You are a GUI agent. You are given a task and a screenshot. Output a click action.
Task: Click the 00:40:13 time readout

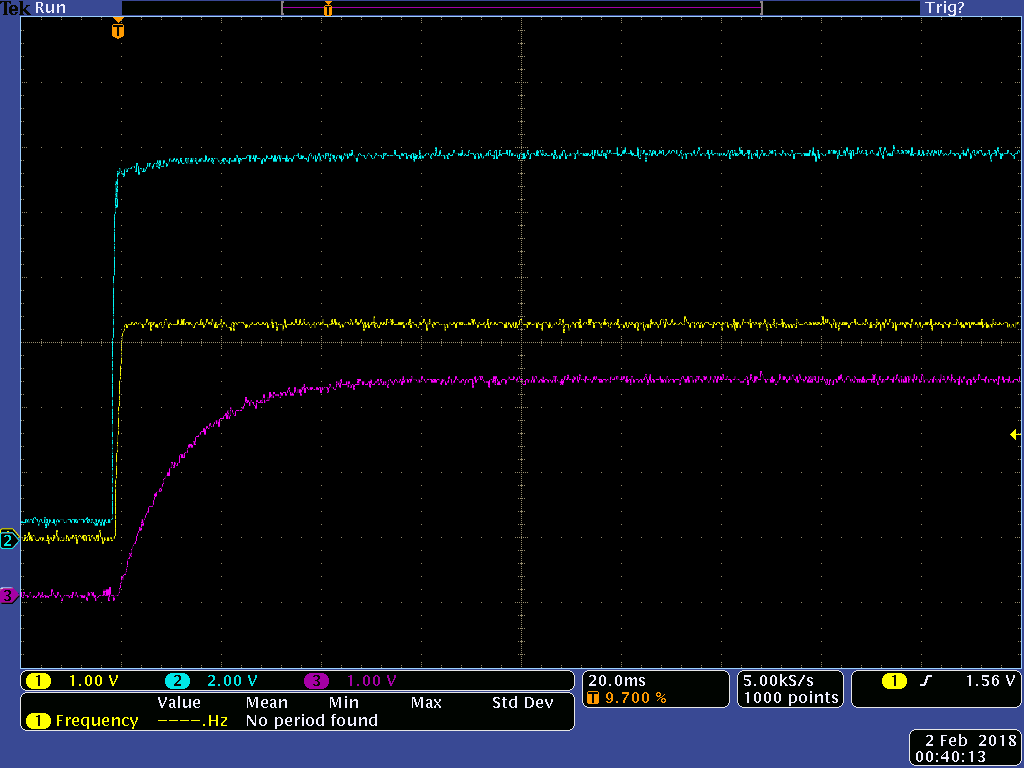(951, 757)
